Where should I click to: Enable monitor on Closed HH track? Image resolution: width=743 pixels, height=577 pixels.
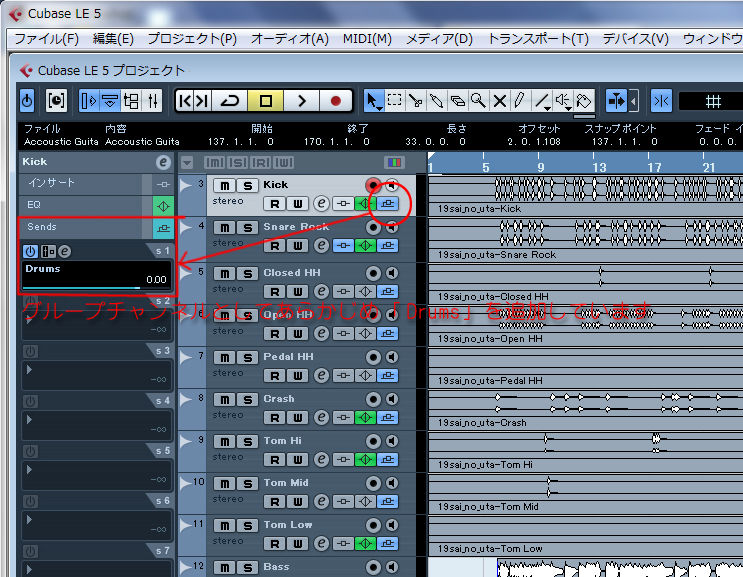point(392,273)
